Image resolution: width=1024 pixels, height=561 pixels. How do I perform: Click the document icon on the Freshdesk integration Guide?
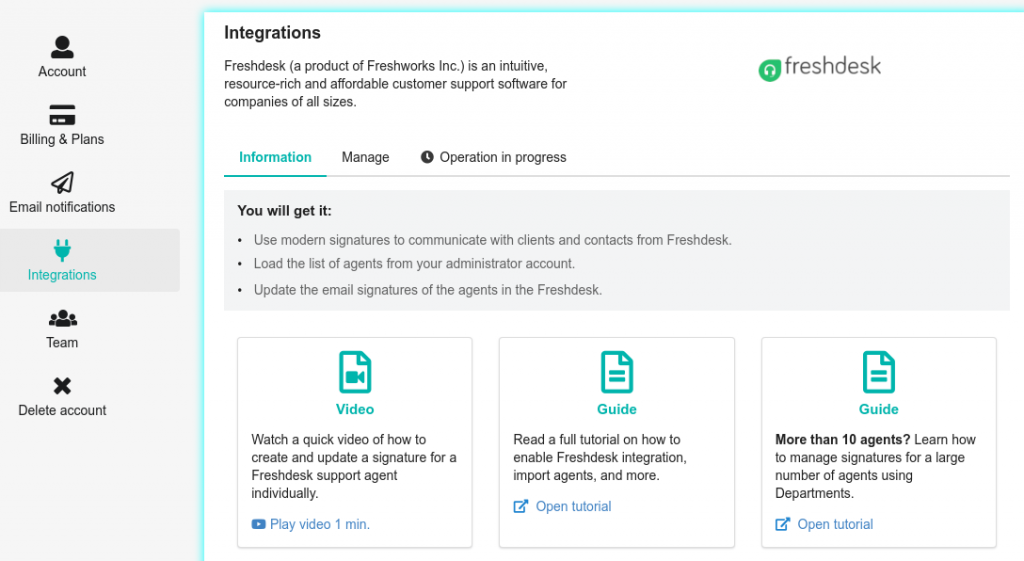(616, 372)
